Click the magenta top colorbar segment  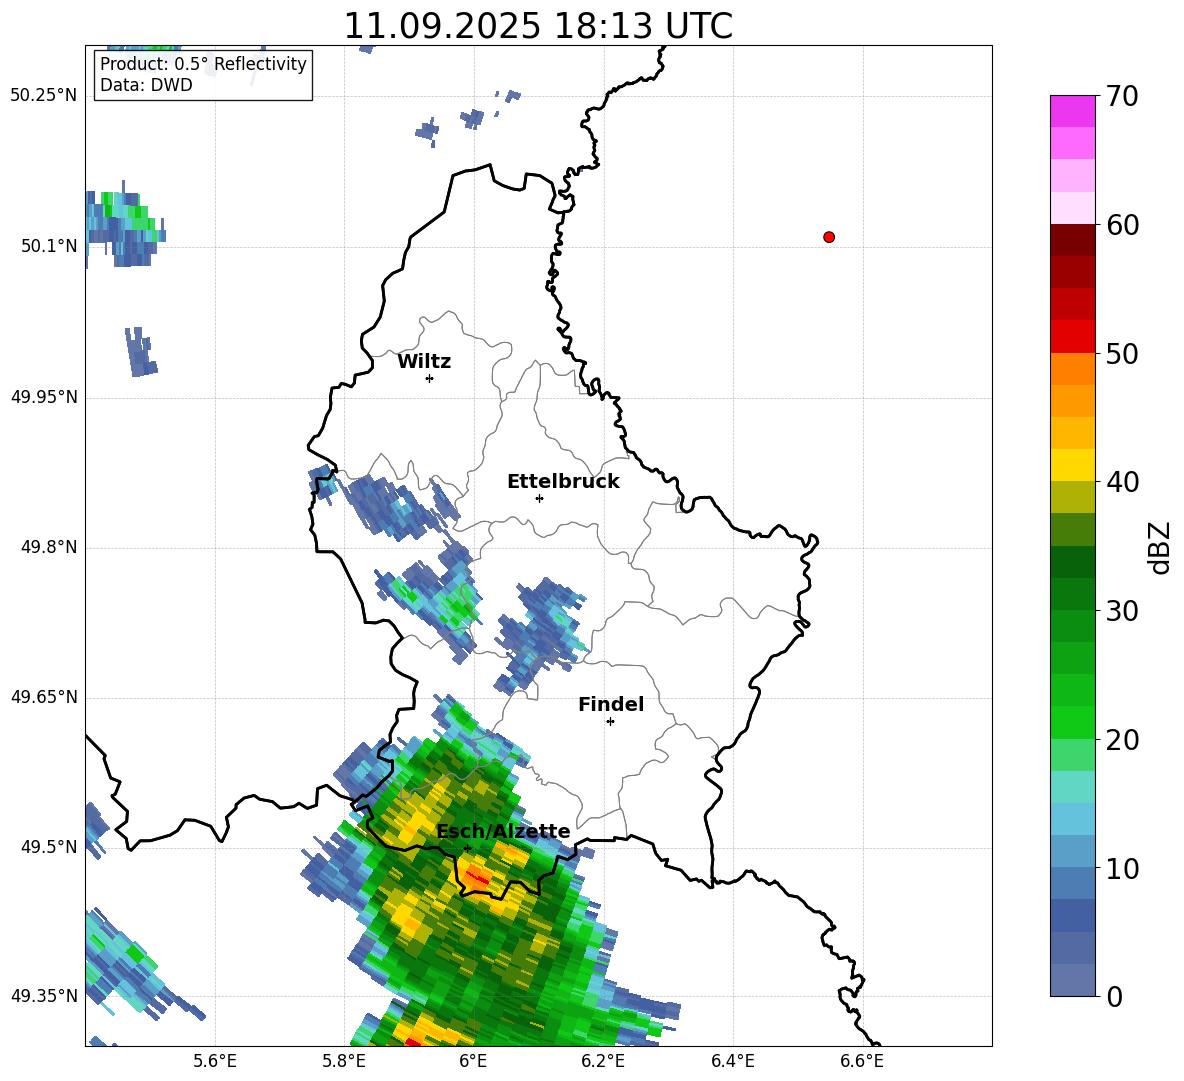pyautogui.click(x=1072, y=111)
